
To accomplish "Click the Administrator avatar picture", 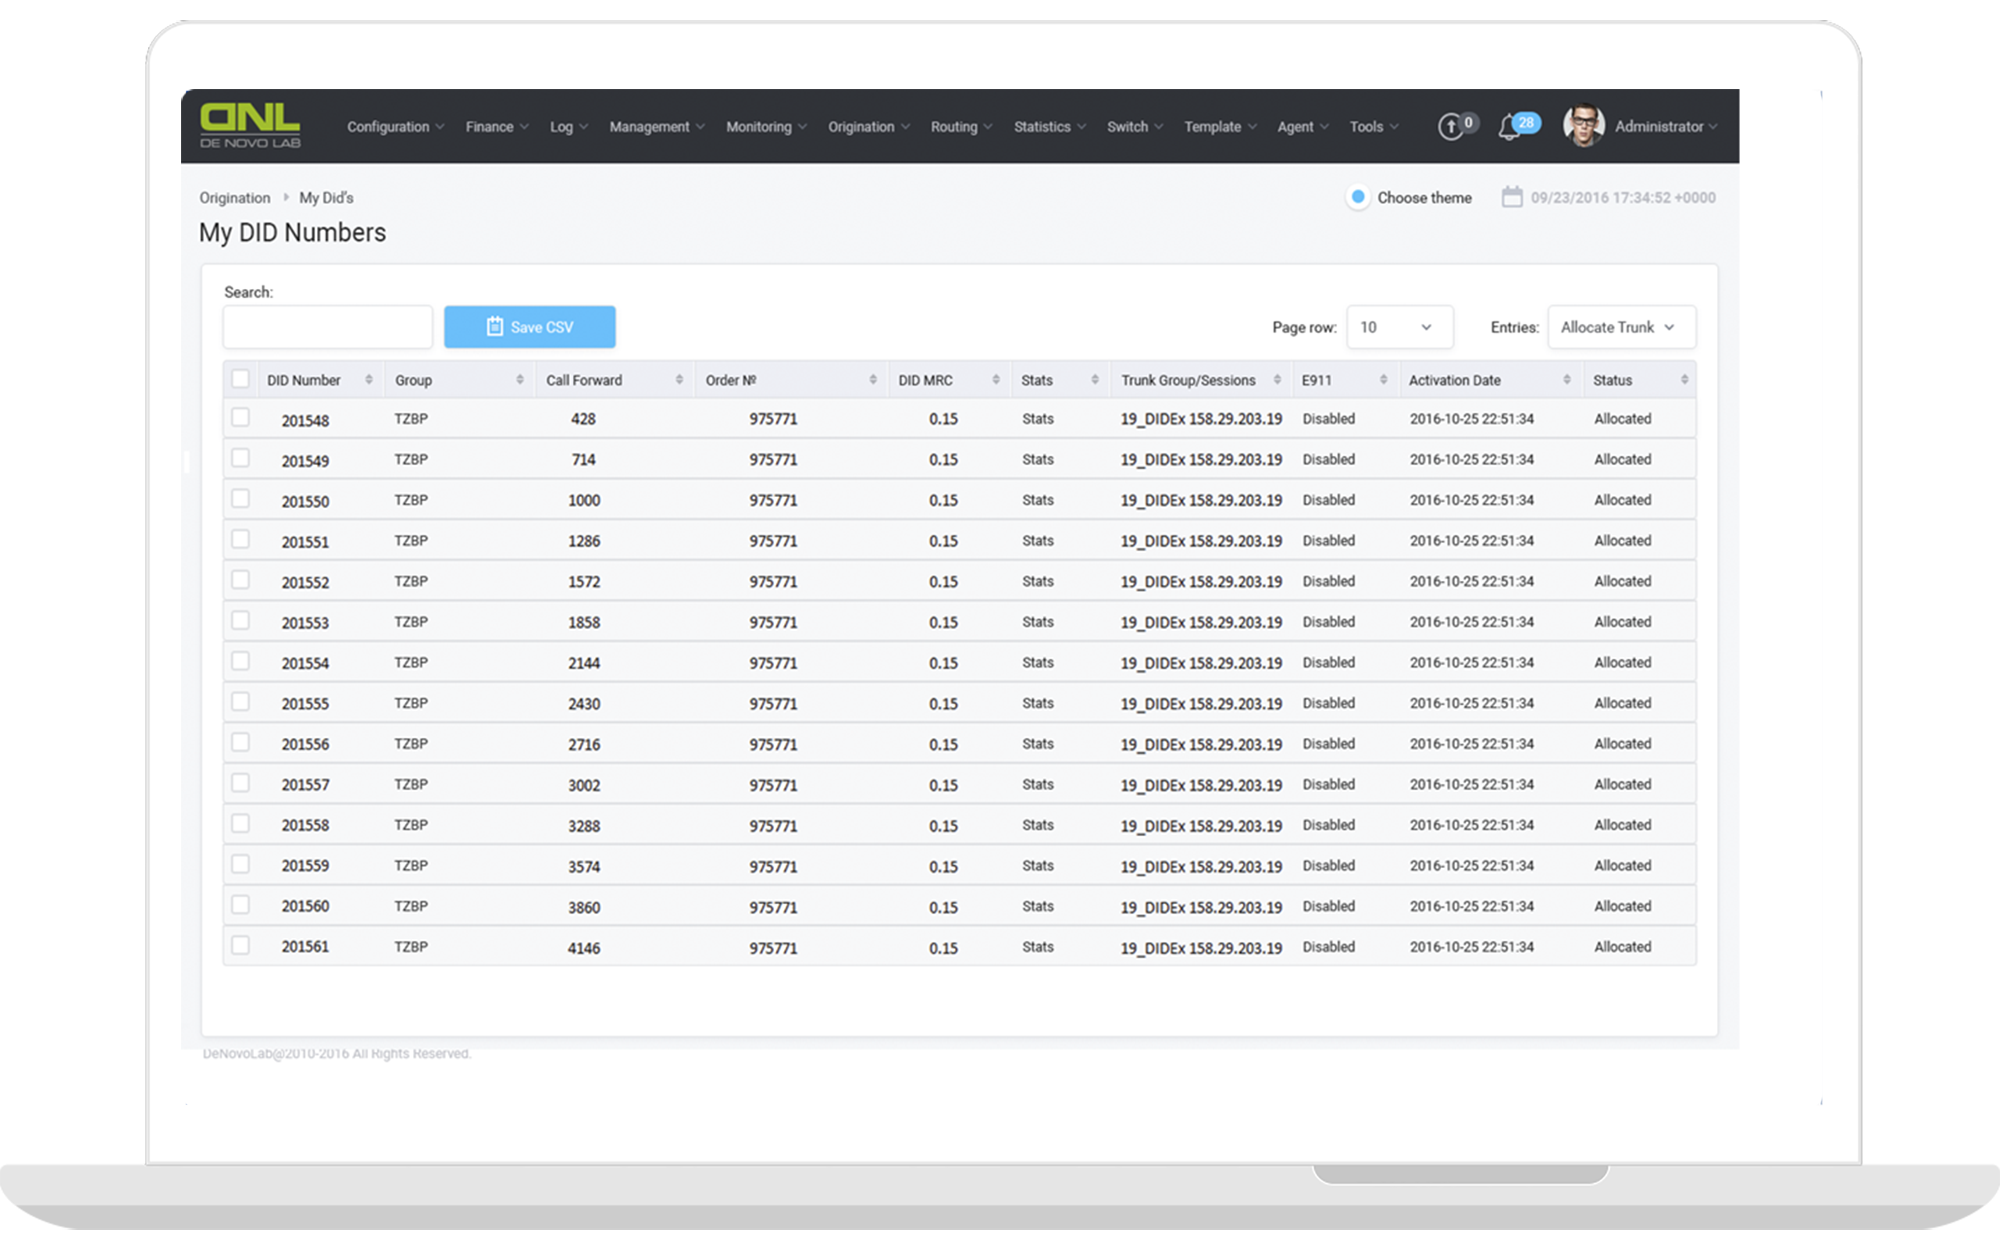I will (1583, 126).
